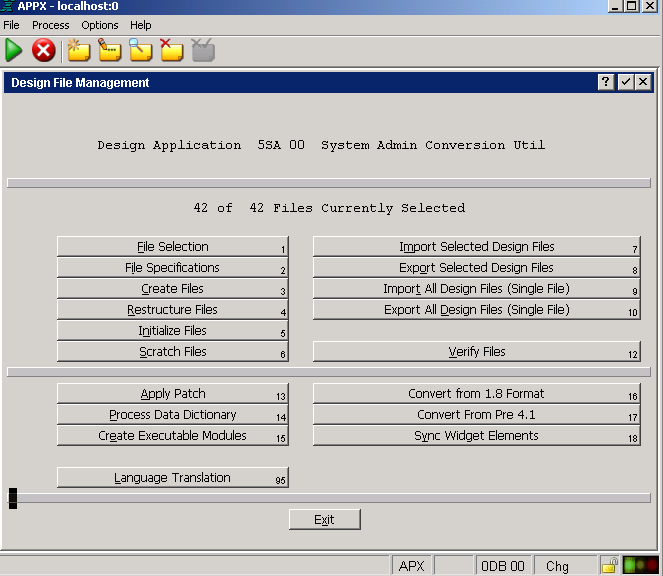Screen dimensions: 663x576
Task: Click the checkmark in Design File Management title
Action: [626, 82]
